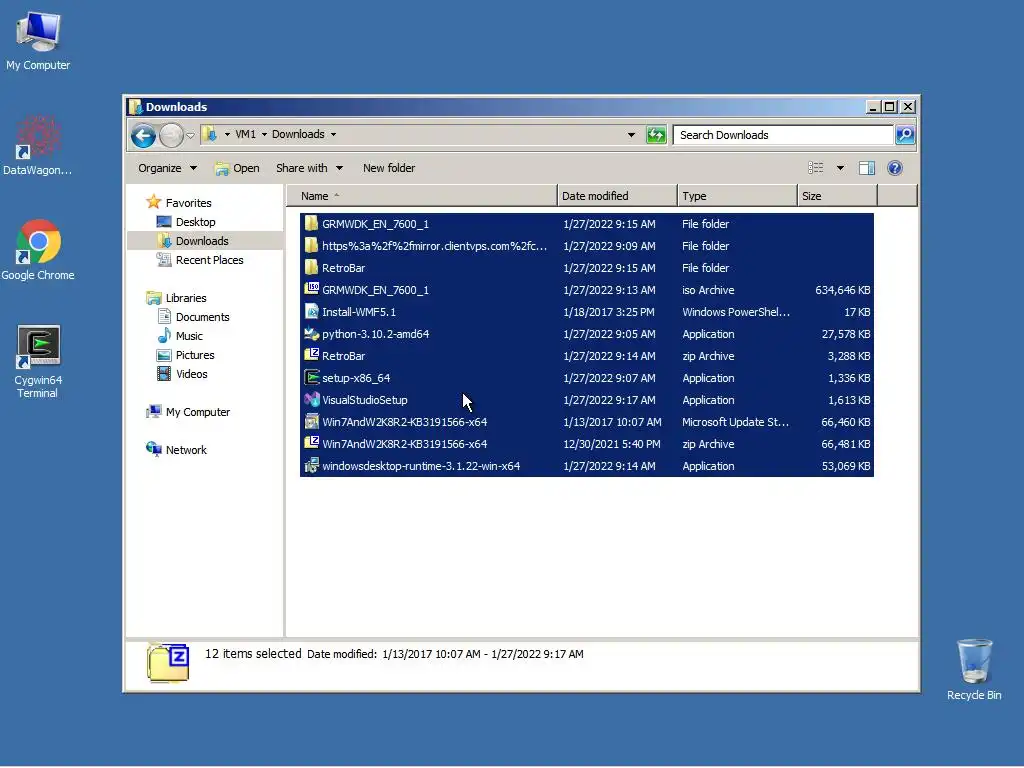The height and width of the screenshot is (768, 1024).
Task: Open the Share with dropdown menu
Action: pos(309,168)
